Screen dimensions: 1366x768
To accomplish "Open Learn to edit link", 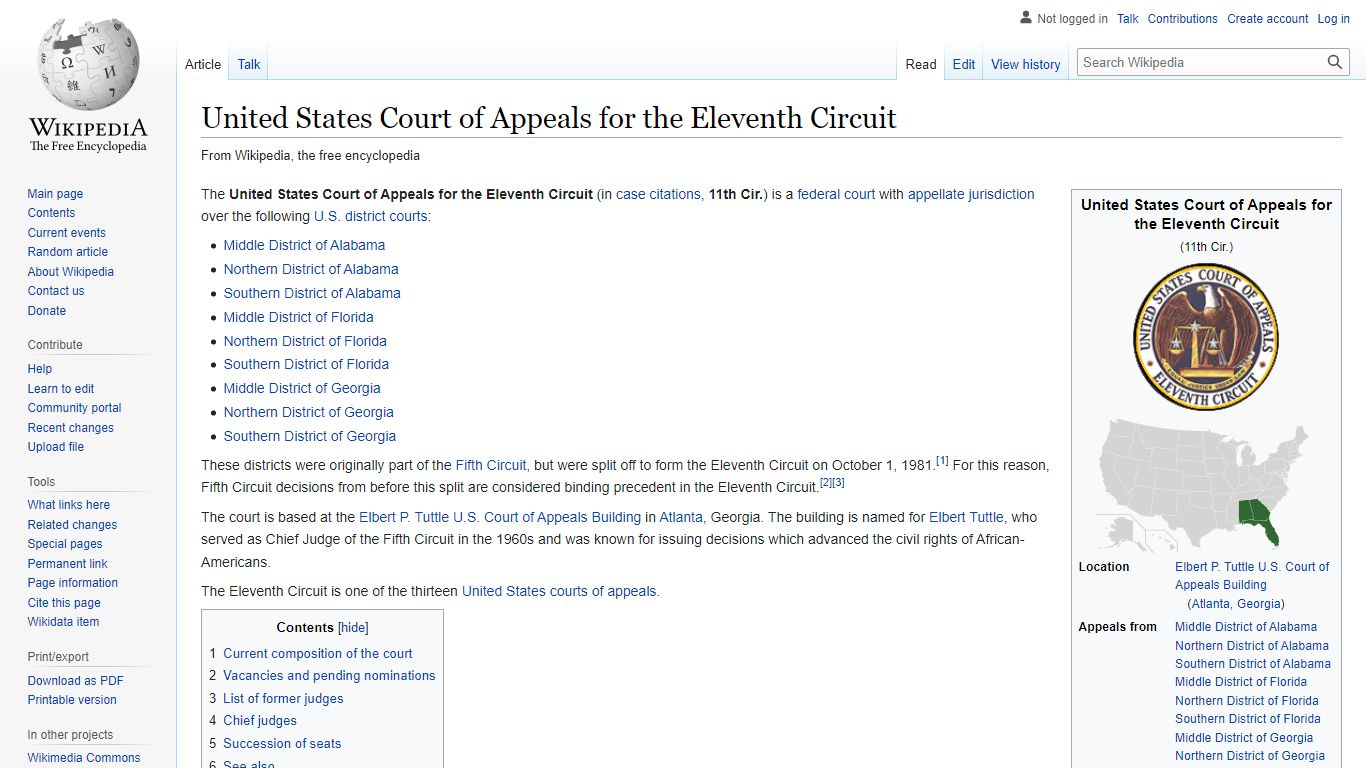I will coord(61,389).
